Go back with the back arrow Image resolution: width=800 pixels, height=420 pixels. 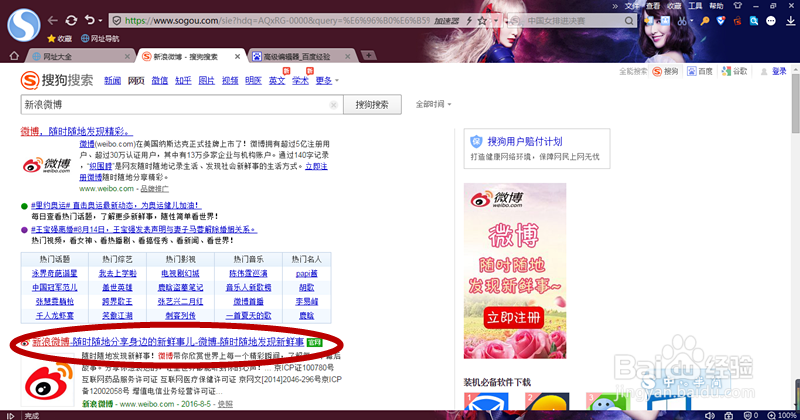pos(53,20)
